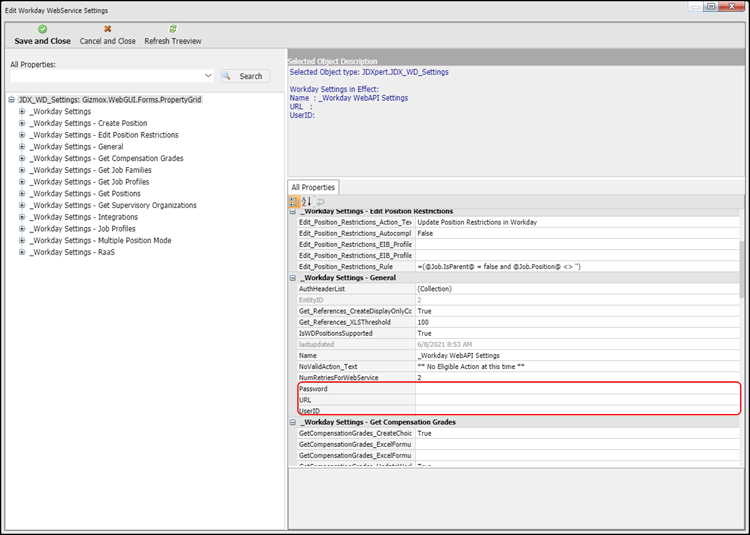Select _Workday Settings - Create Position tree item

88,123
